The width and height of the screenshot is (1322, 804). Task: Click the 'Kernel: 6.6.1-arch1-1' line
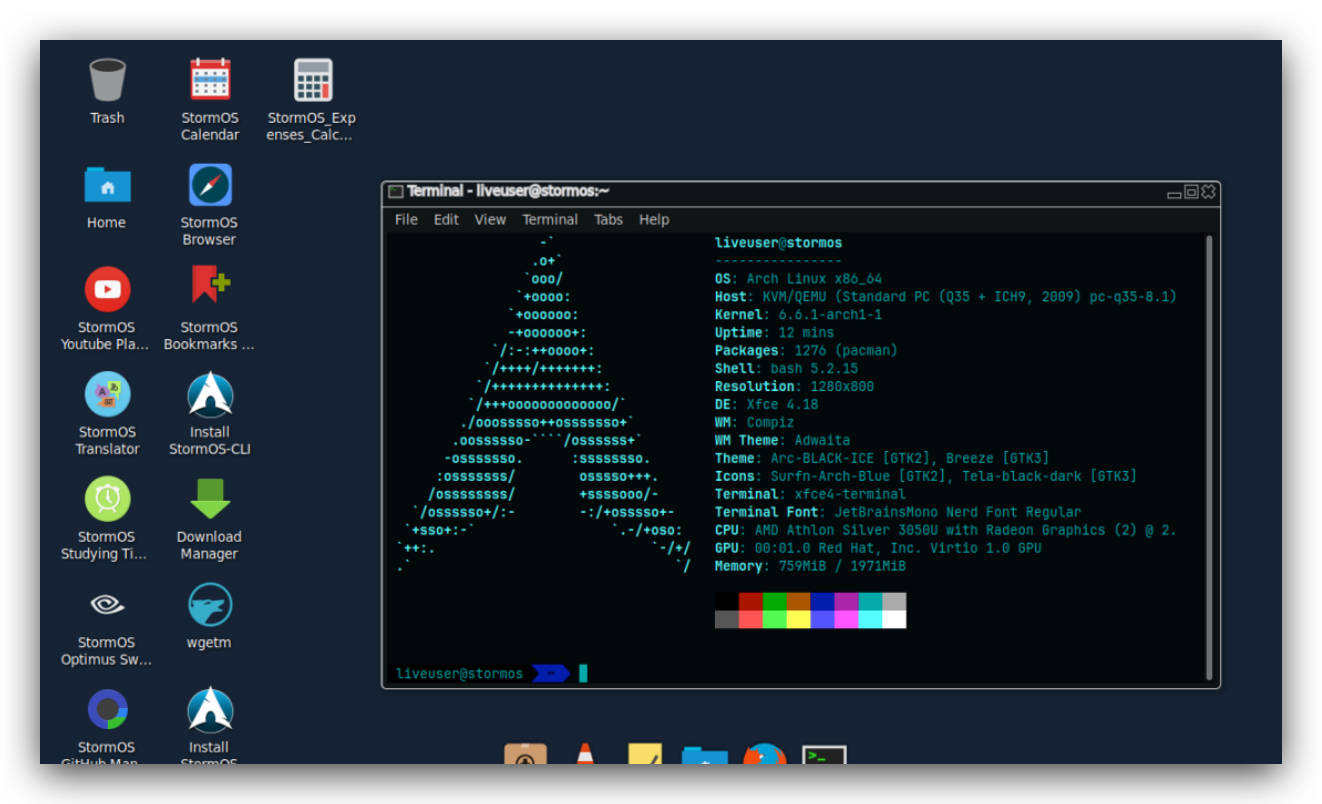[798, 315]
